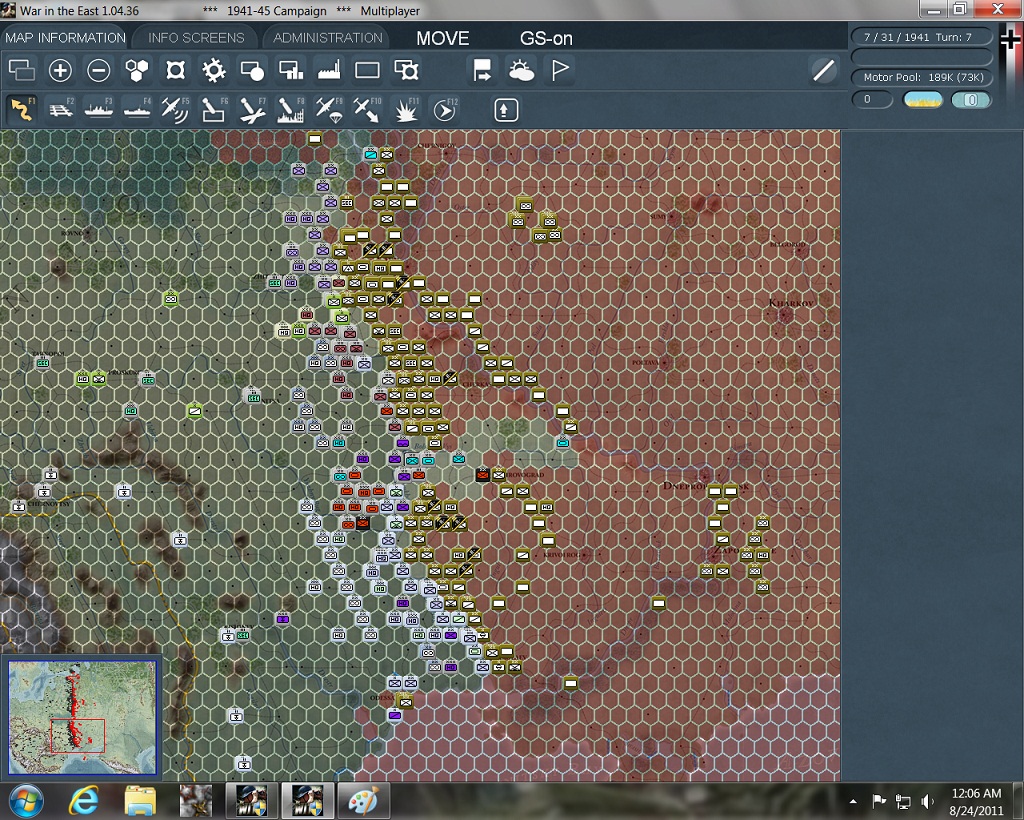Select Move mode (F1) icon
Image resolution: width=1024 pixels, height=820 pixels.
click(x=22, y=110)
